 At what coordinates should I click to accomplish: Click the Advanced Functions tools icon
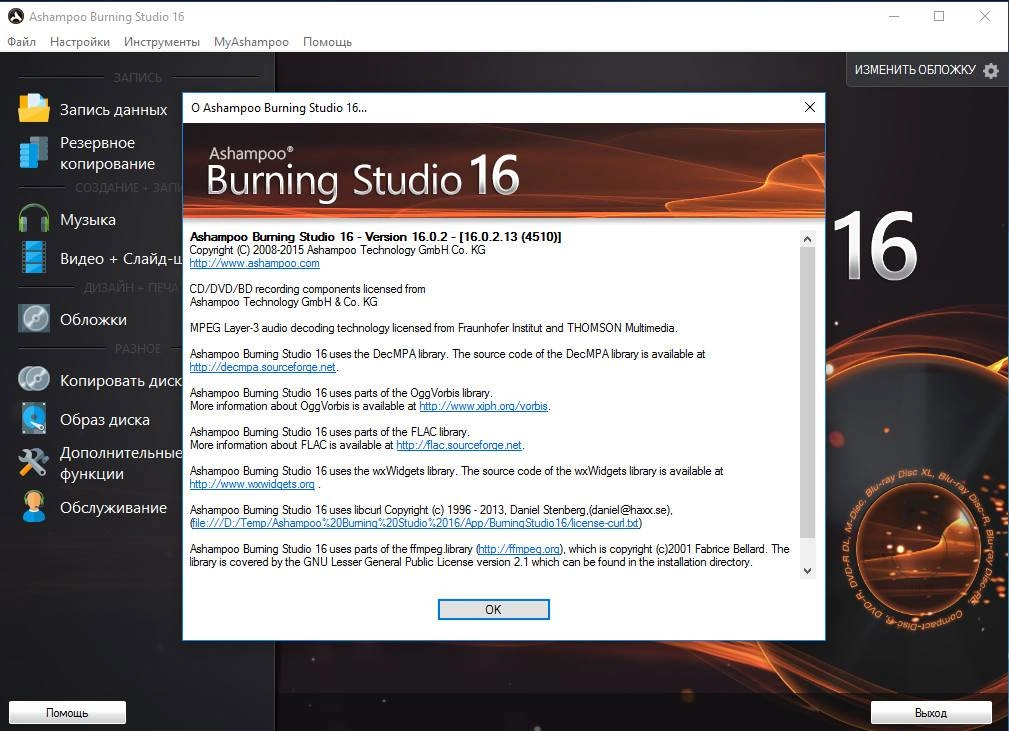[33, 462]
